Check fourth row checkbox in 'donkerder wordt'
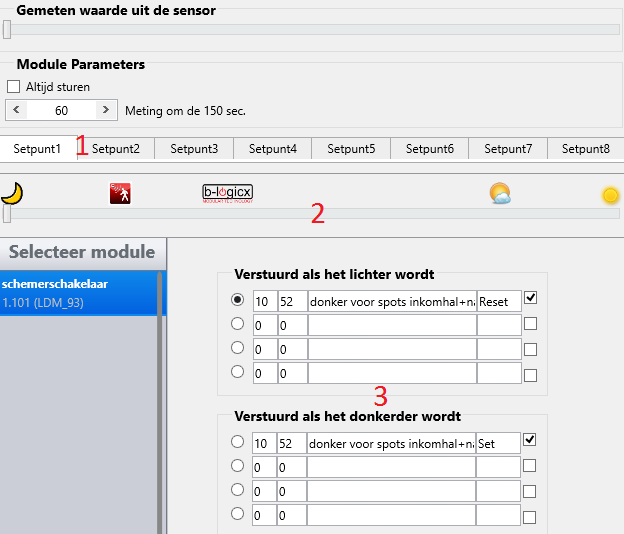624x534 pixels. coord(530,517)
